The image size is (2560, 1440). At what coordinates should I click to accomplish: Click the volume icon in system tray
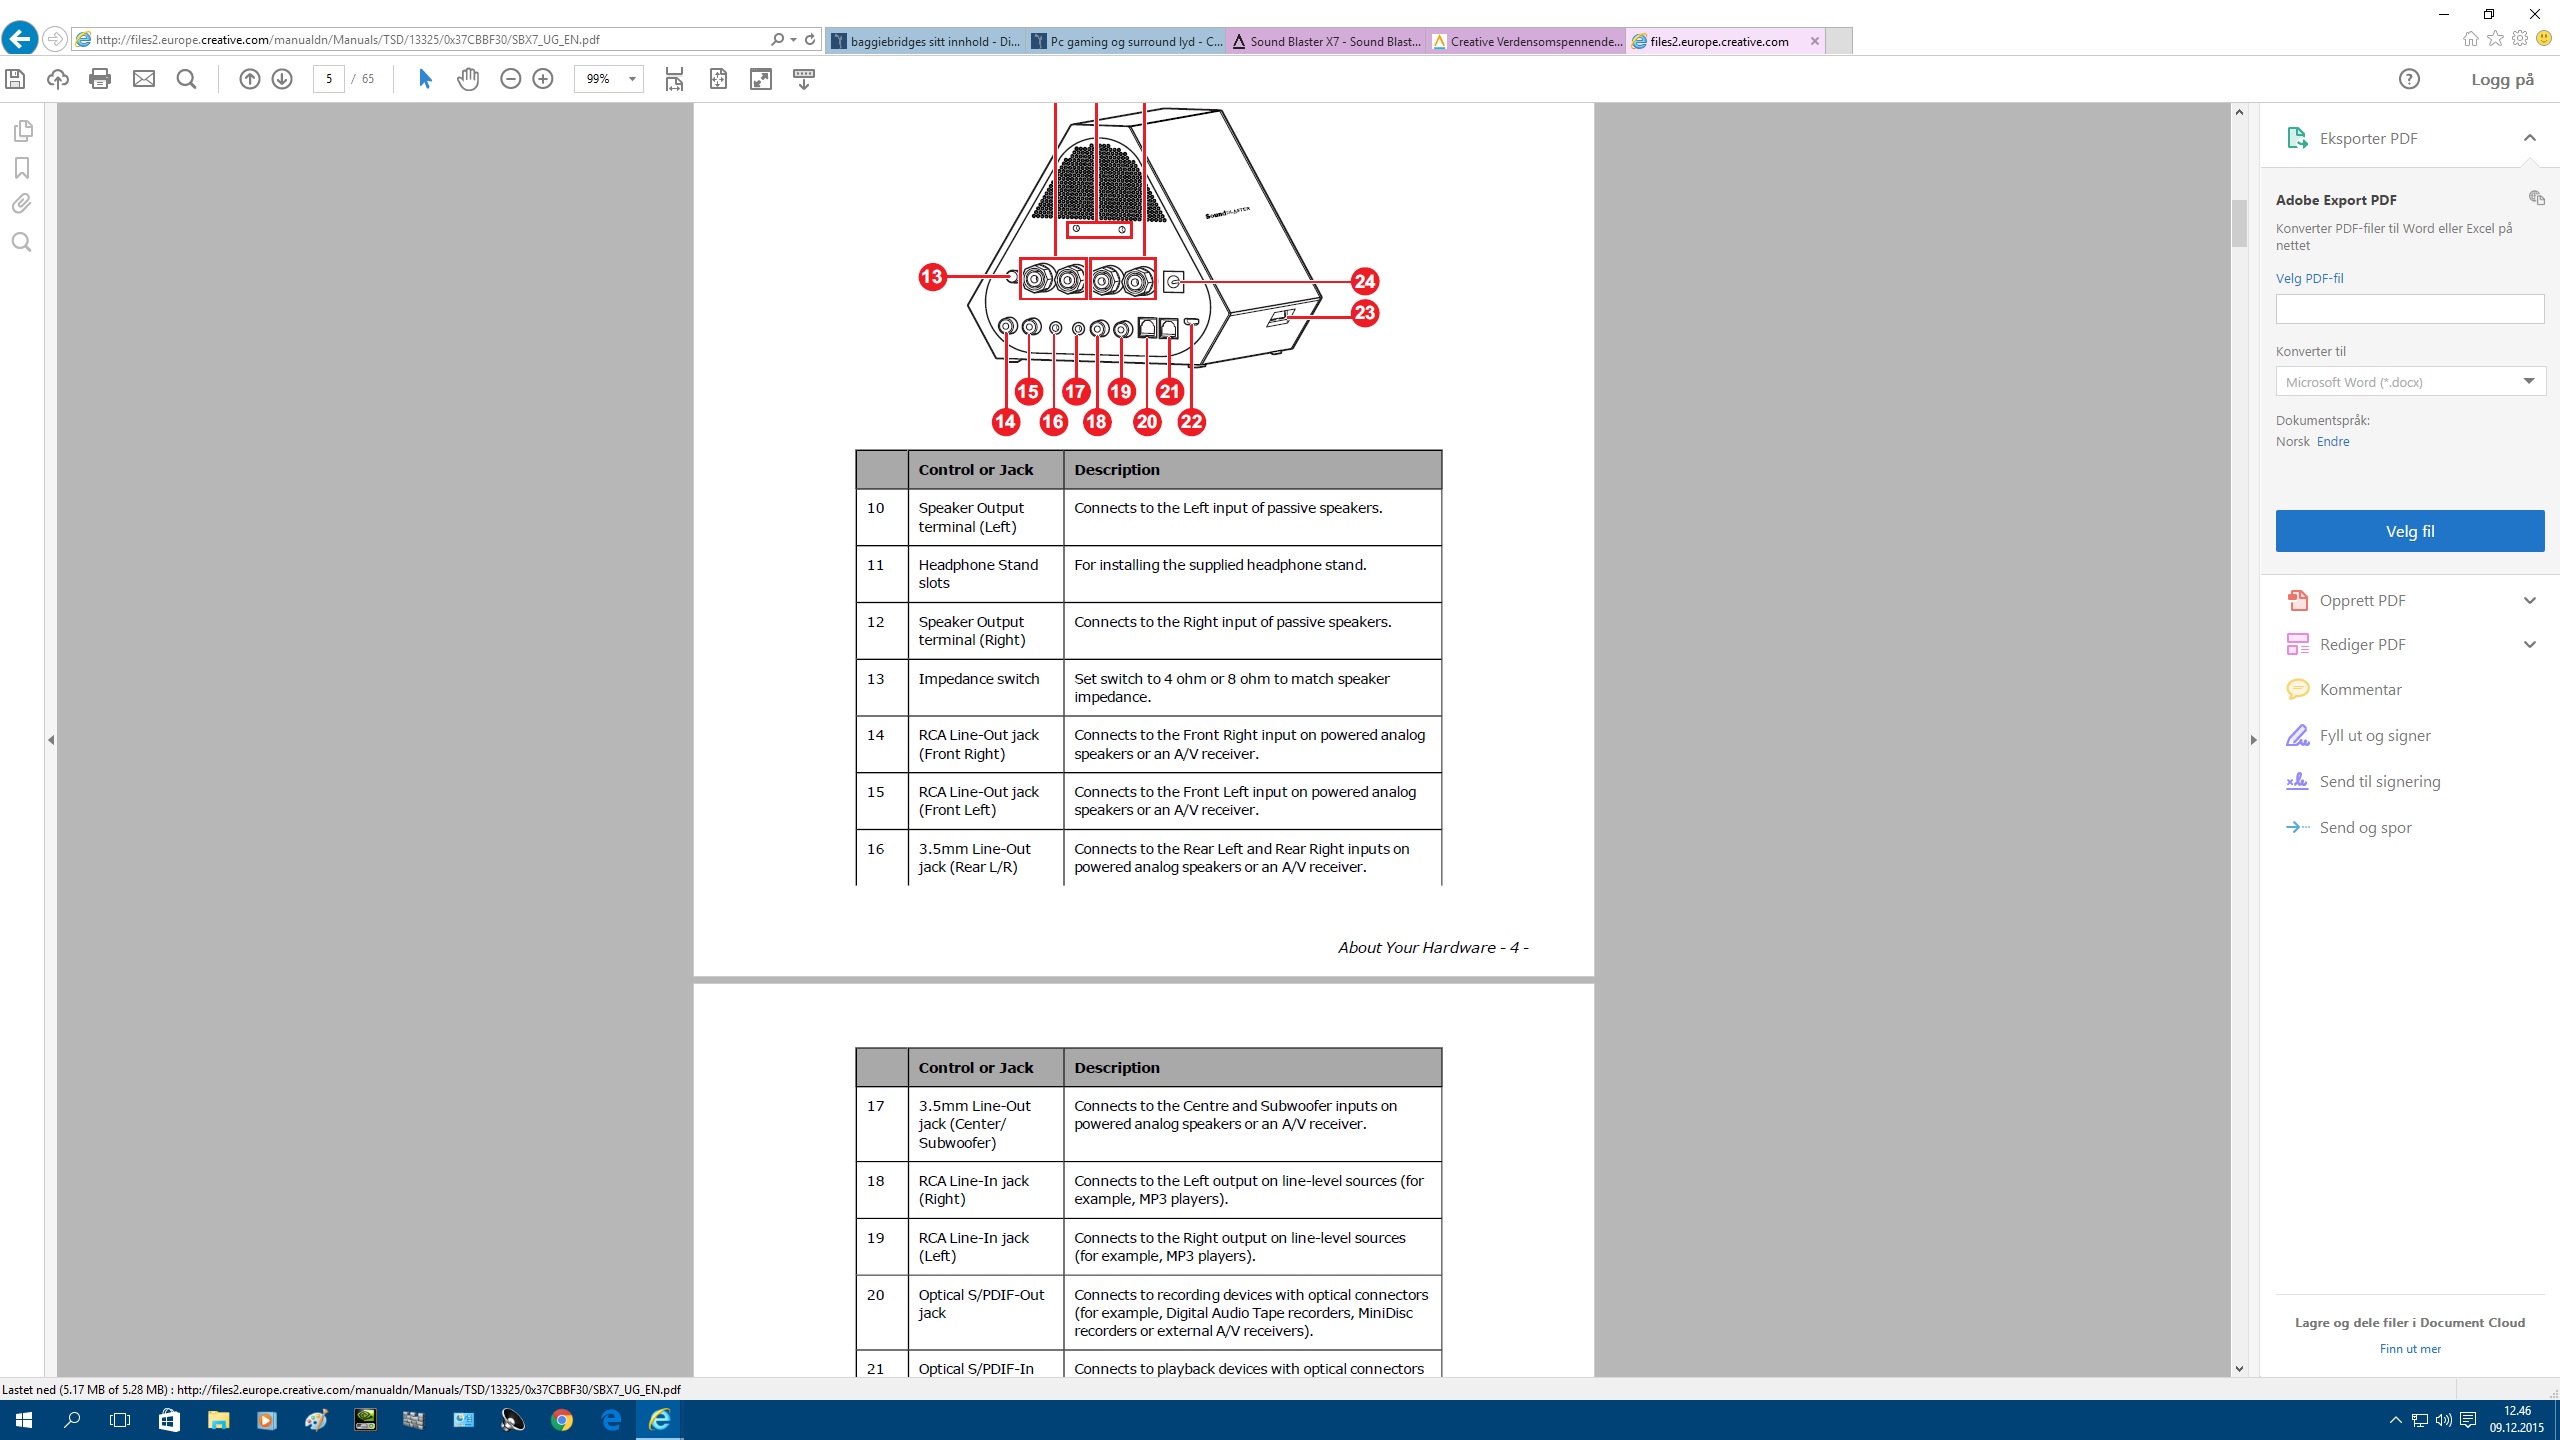[2443, 1420]
